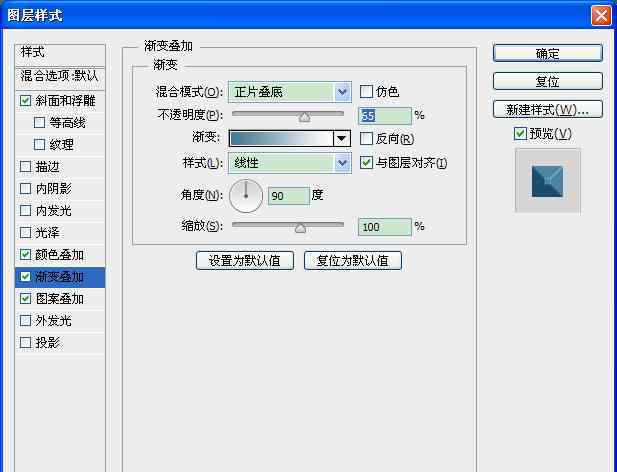Viewport: 617px width, 472px height.
Task: Enable the 仿色 dither checkbox
Action: [366, 92]
